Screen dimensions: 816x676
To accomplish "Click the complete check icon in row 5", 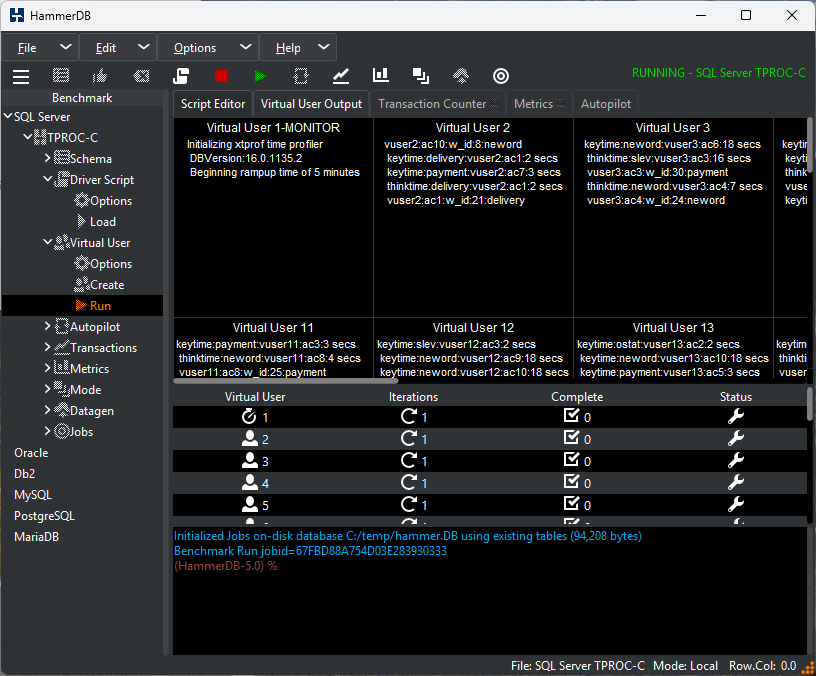I will [571, 504].
